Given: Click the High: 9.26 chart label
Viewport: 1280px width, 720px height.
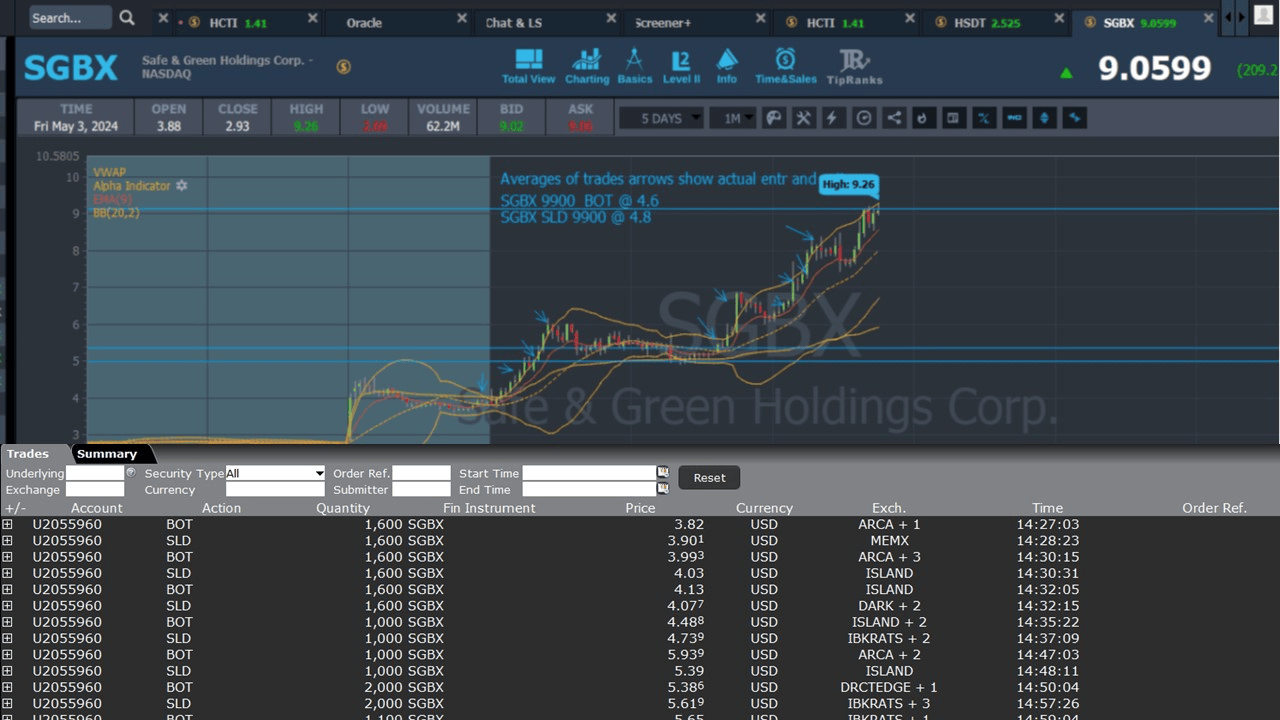Looking at the screenshot, I should (848, 184).
